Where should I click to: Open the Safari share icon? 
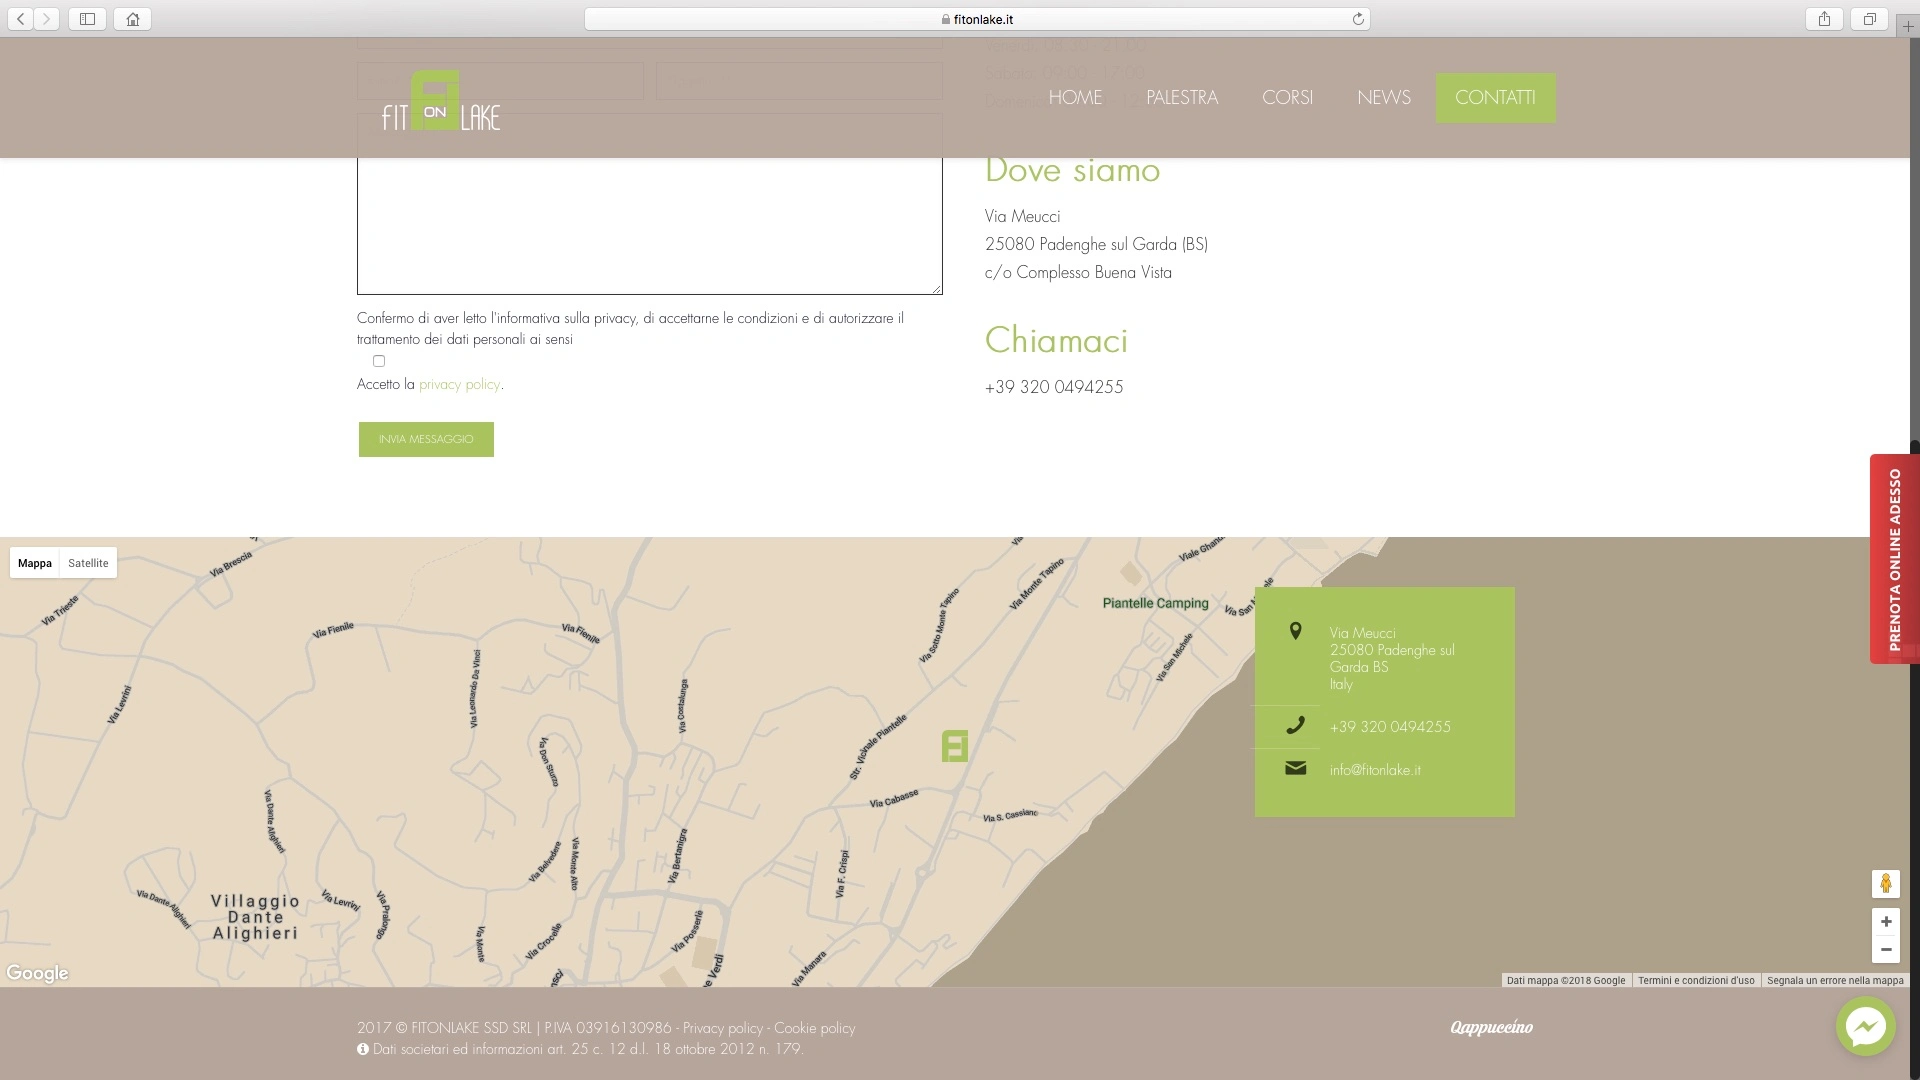pos(1824,19)
